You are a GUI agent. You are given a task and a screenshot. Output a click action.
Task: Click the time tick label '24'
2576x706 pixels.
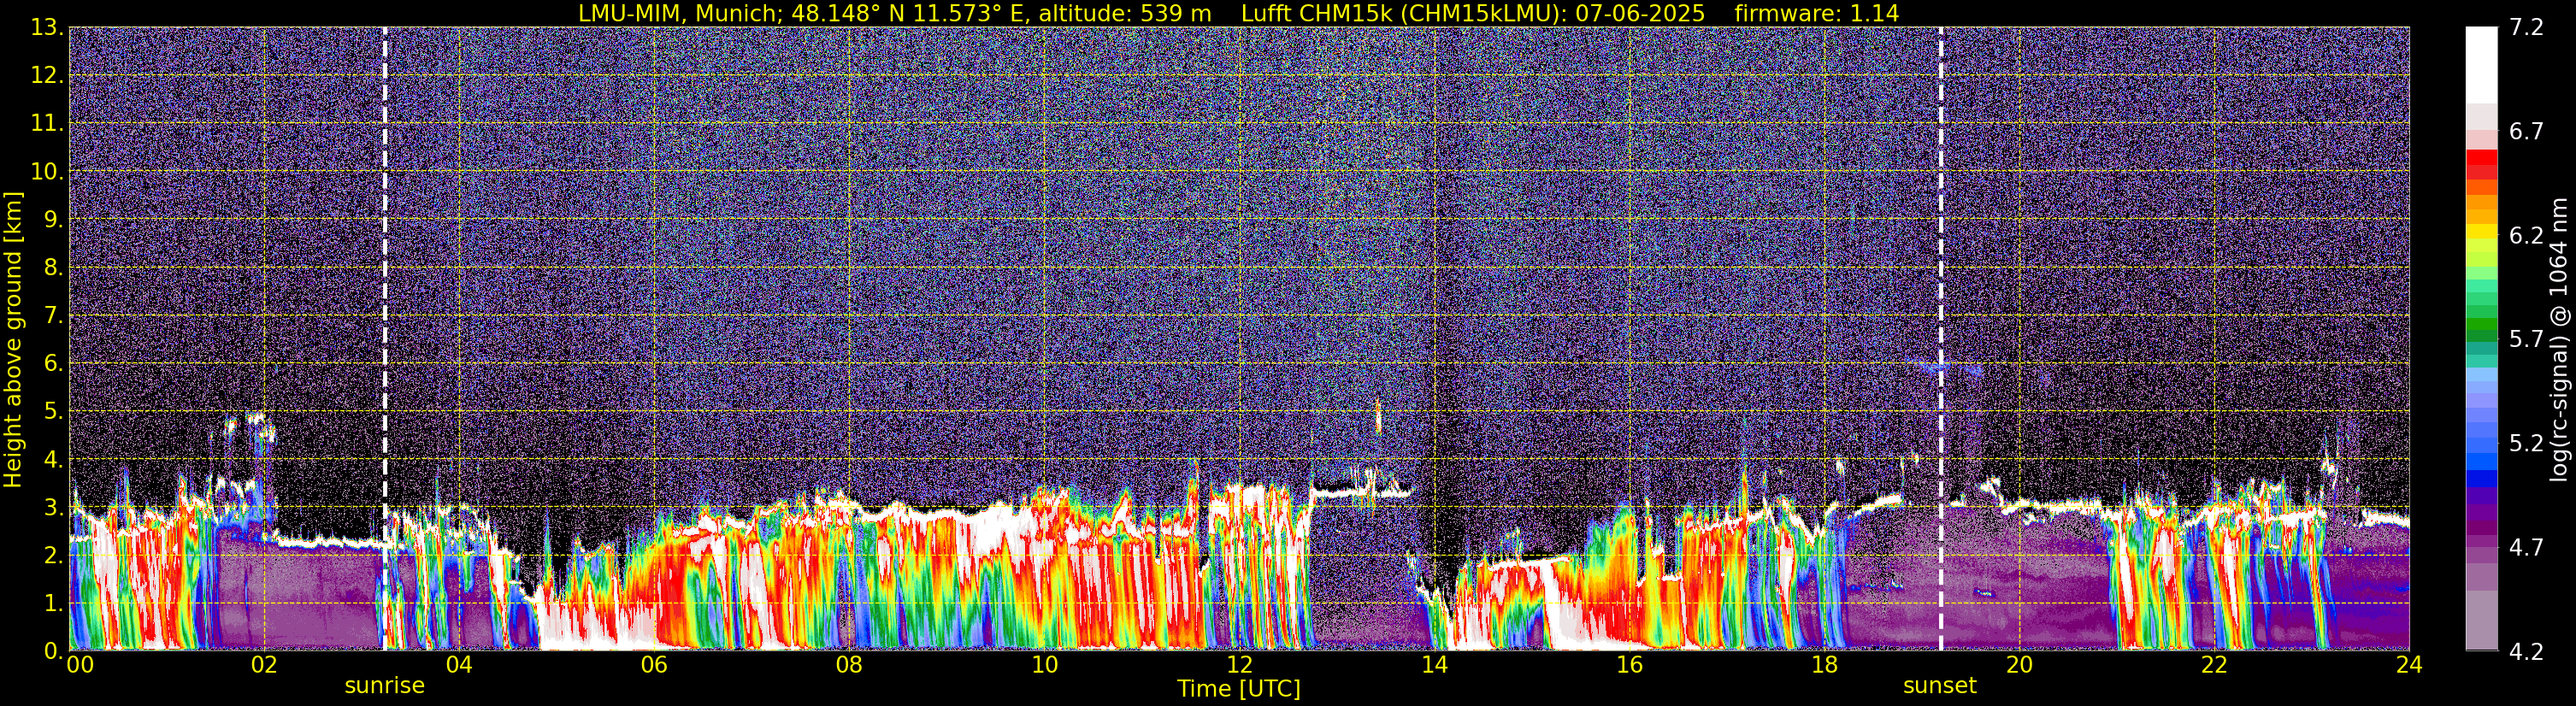tap(2409, 665)
